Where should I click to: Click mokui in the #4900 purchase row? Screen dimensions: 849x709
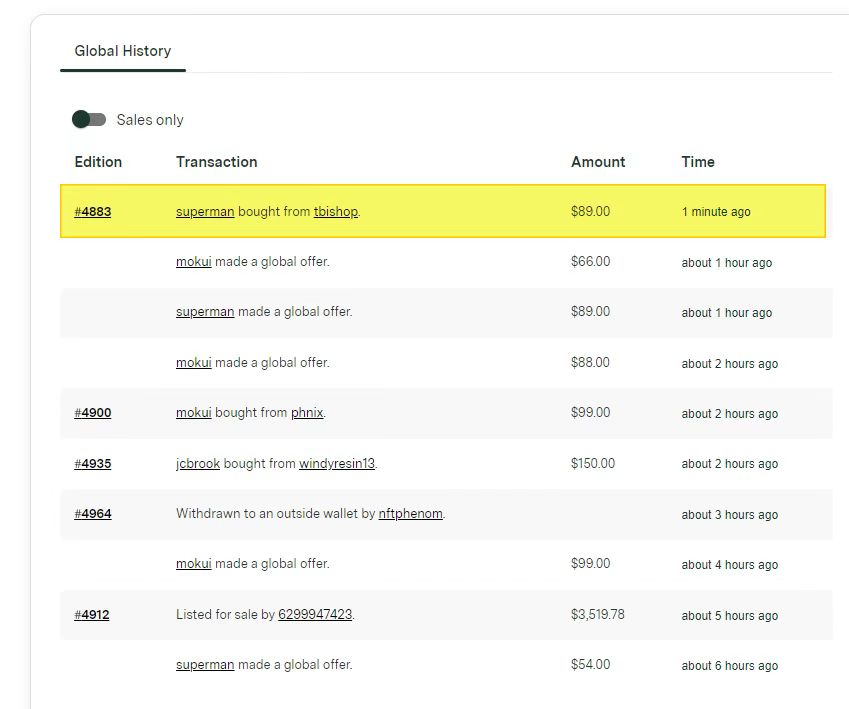(x=193, y=413)
